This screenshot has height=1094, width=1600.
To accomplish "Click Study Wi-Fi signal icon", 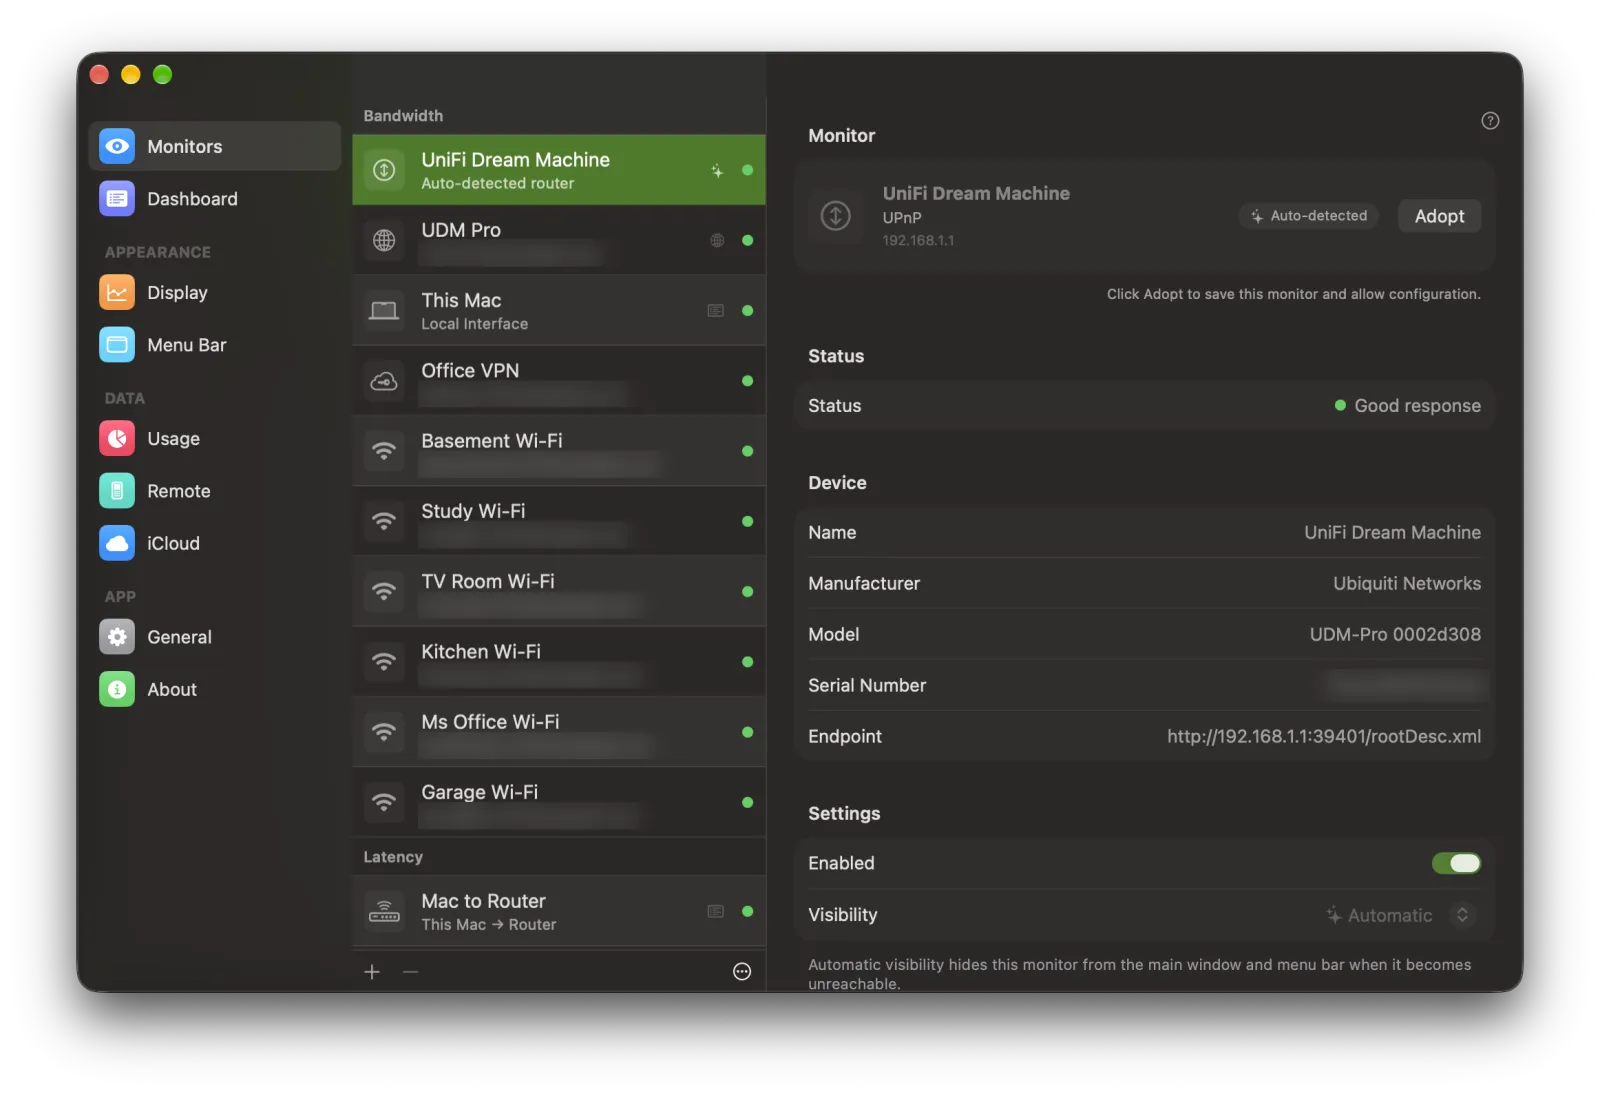I will tap(384, 521).
